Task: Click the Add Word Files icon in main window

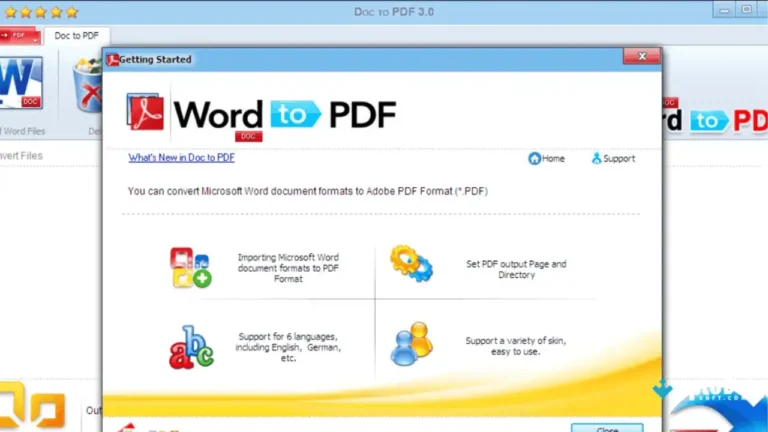Action: (21, 82)
